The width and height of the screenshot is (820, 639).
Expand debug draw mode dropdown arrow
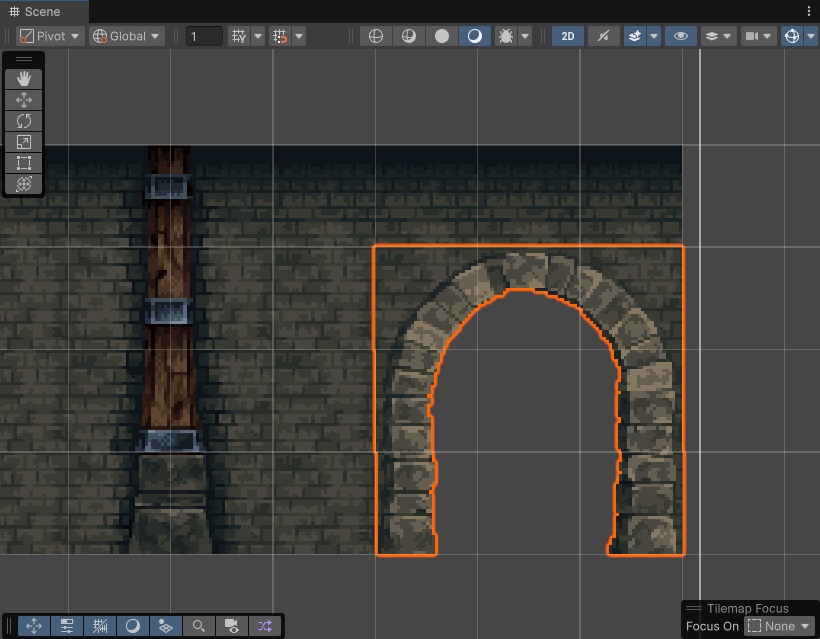click(x=525, y=36)
